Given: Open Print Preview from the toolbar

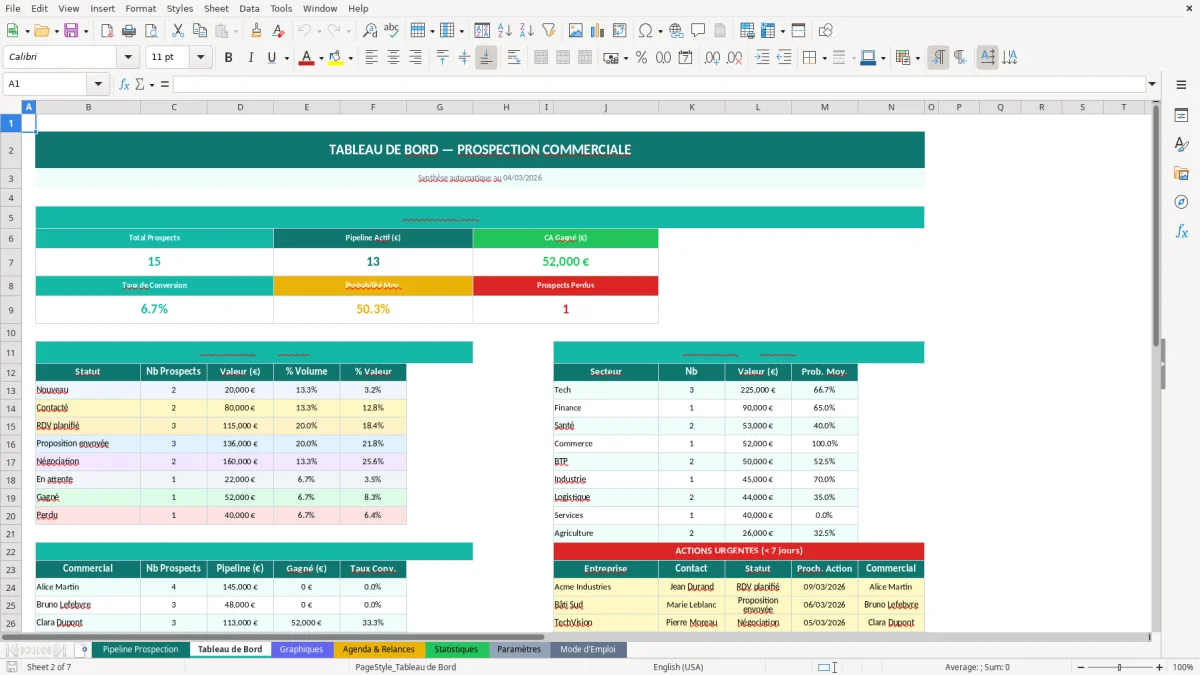Looking at the screenshot, I should pyautogui.click(x=150, y=31).
